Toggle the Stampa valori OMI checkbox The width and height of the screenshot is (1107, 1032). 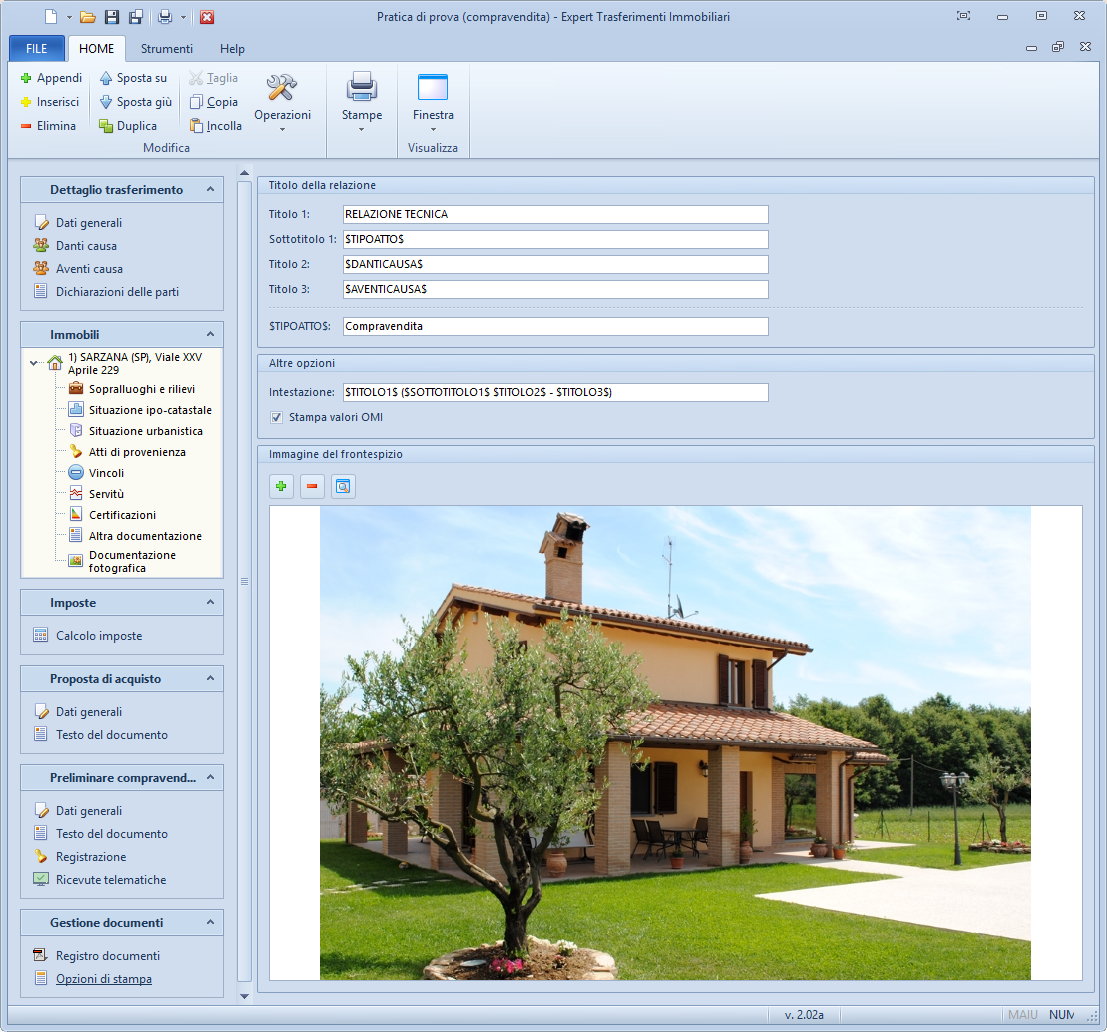[277, 417]
